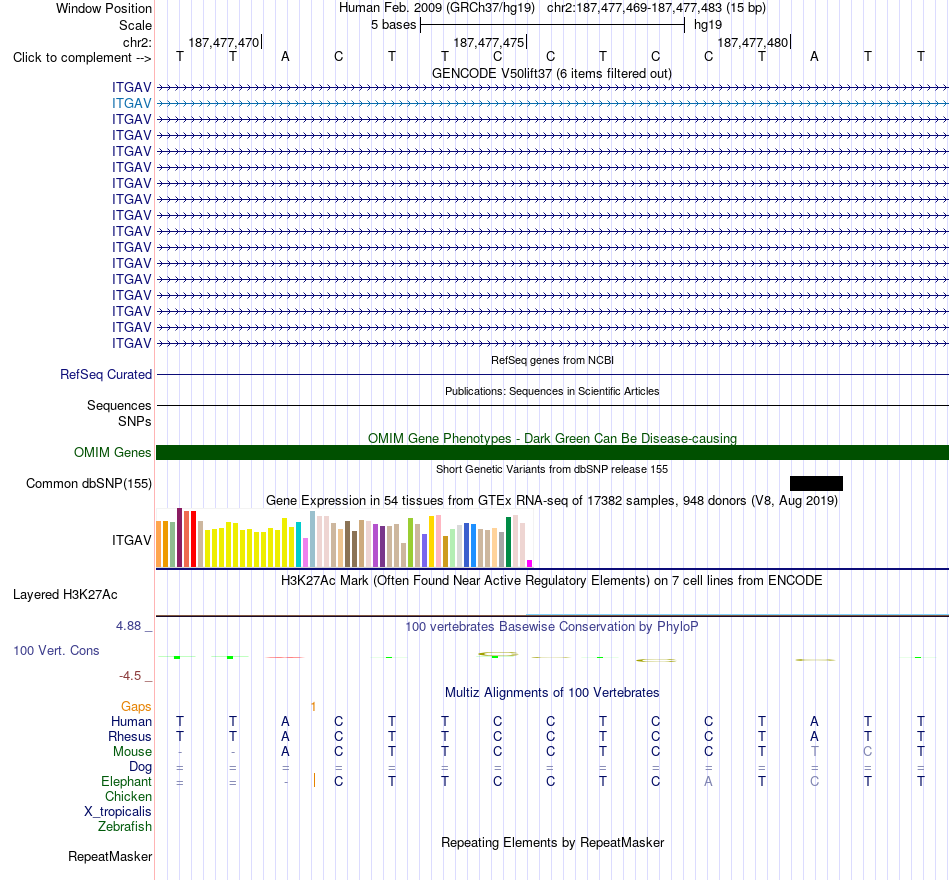This screenshot has height=880, width=950.
Task: Click the H3K27Ac Mark track title
Action: tap(552, 581)
